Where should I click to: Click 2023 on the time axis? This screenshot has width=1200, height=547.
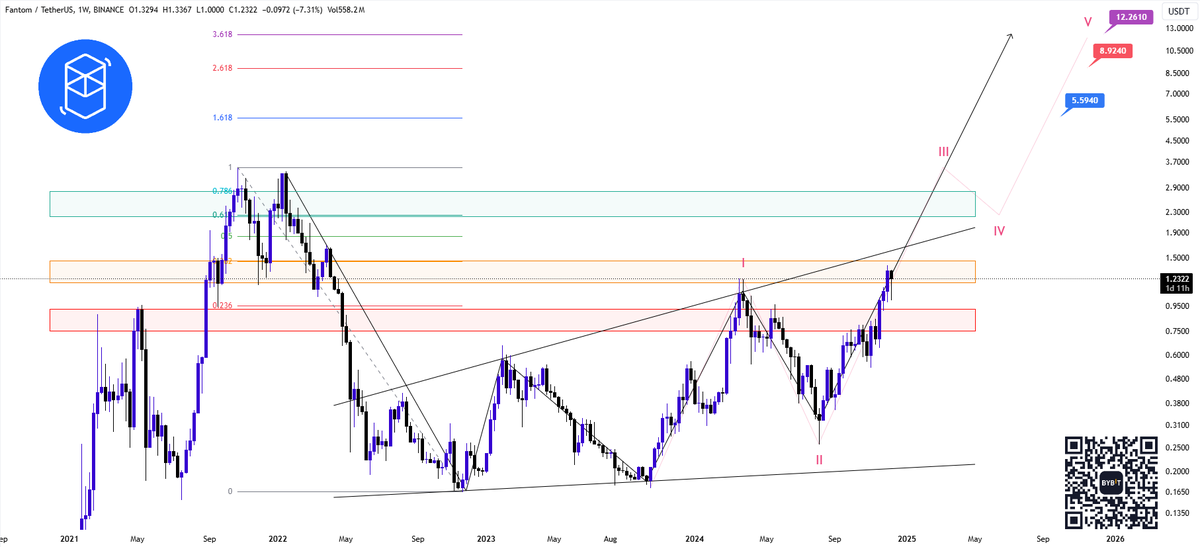point(485,538)
